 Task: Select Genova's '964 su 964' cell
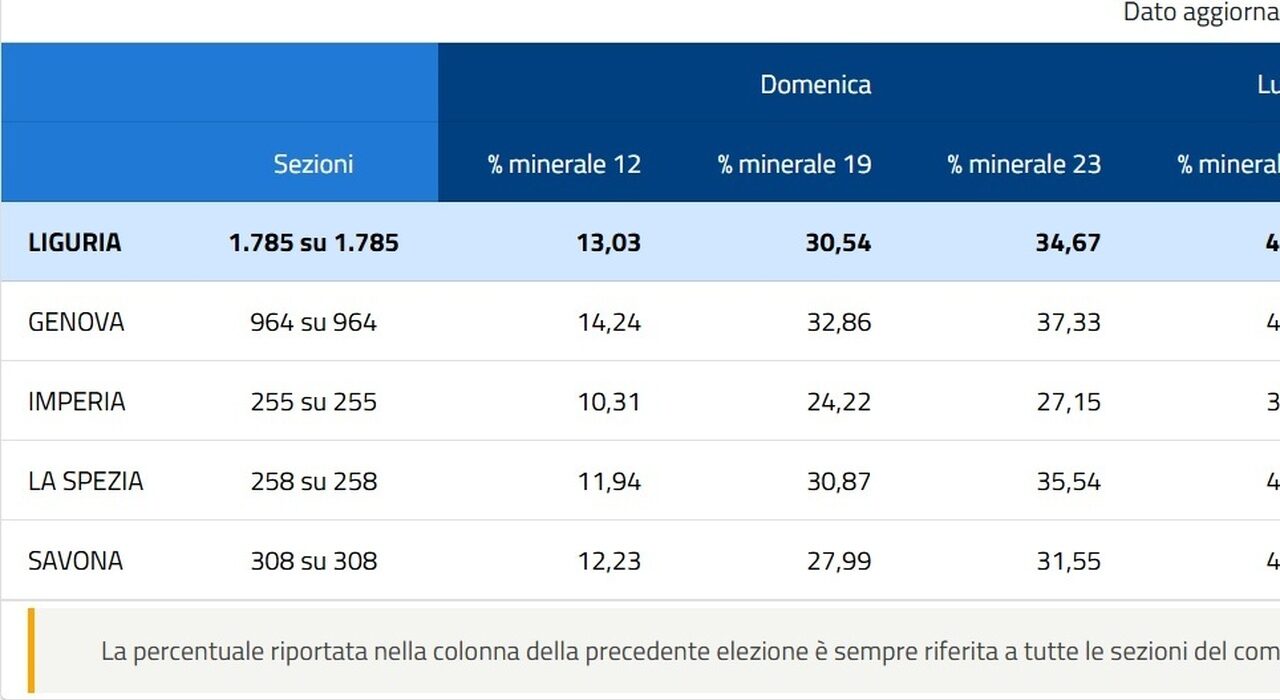pyautogui.click(x=314, y=322)
